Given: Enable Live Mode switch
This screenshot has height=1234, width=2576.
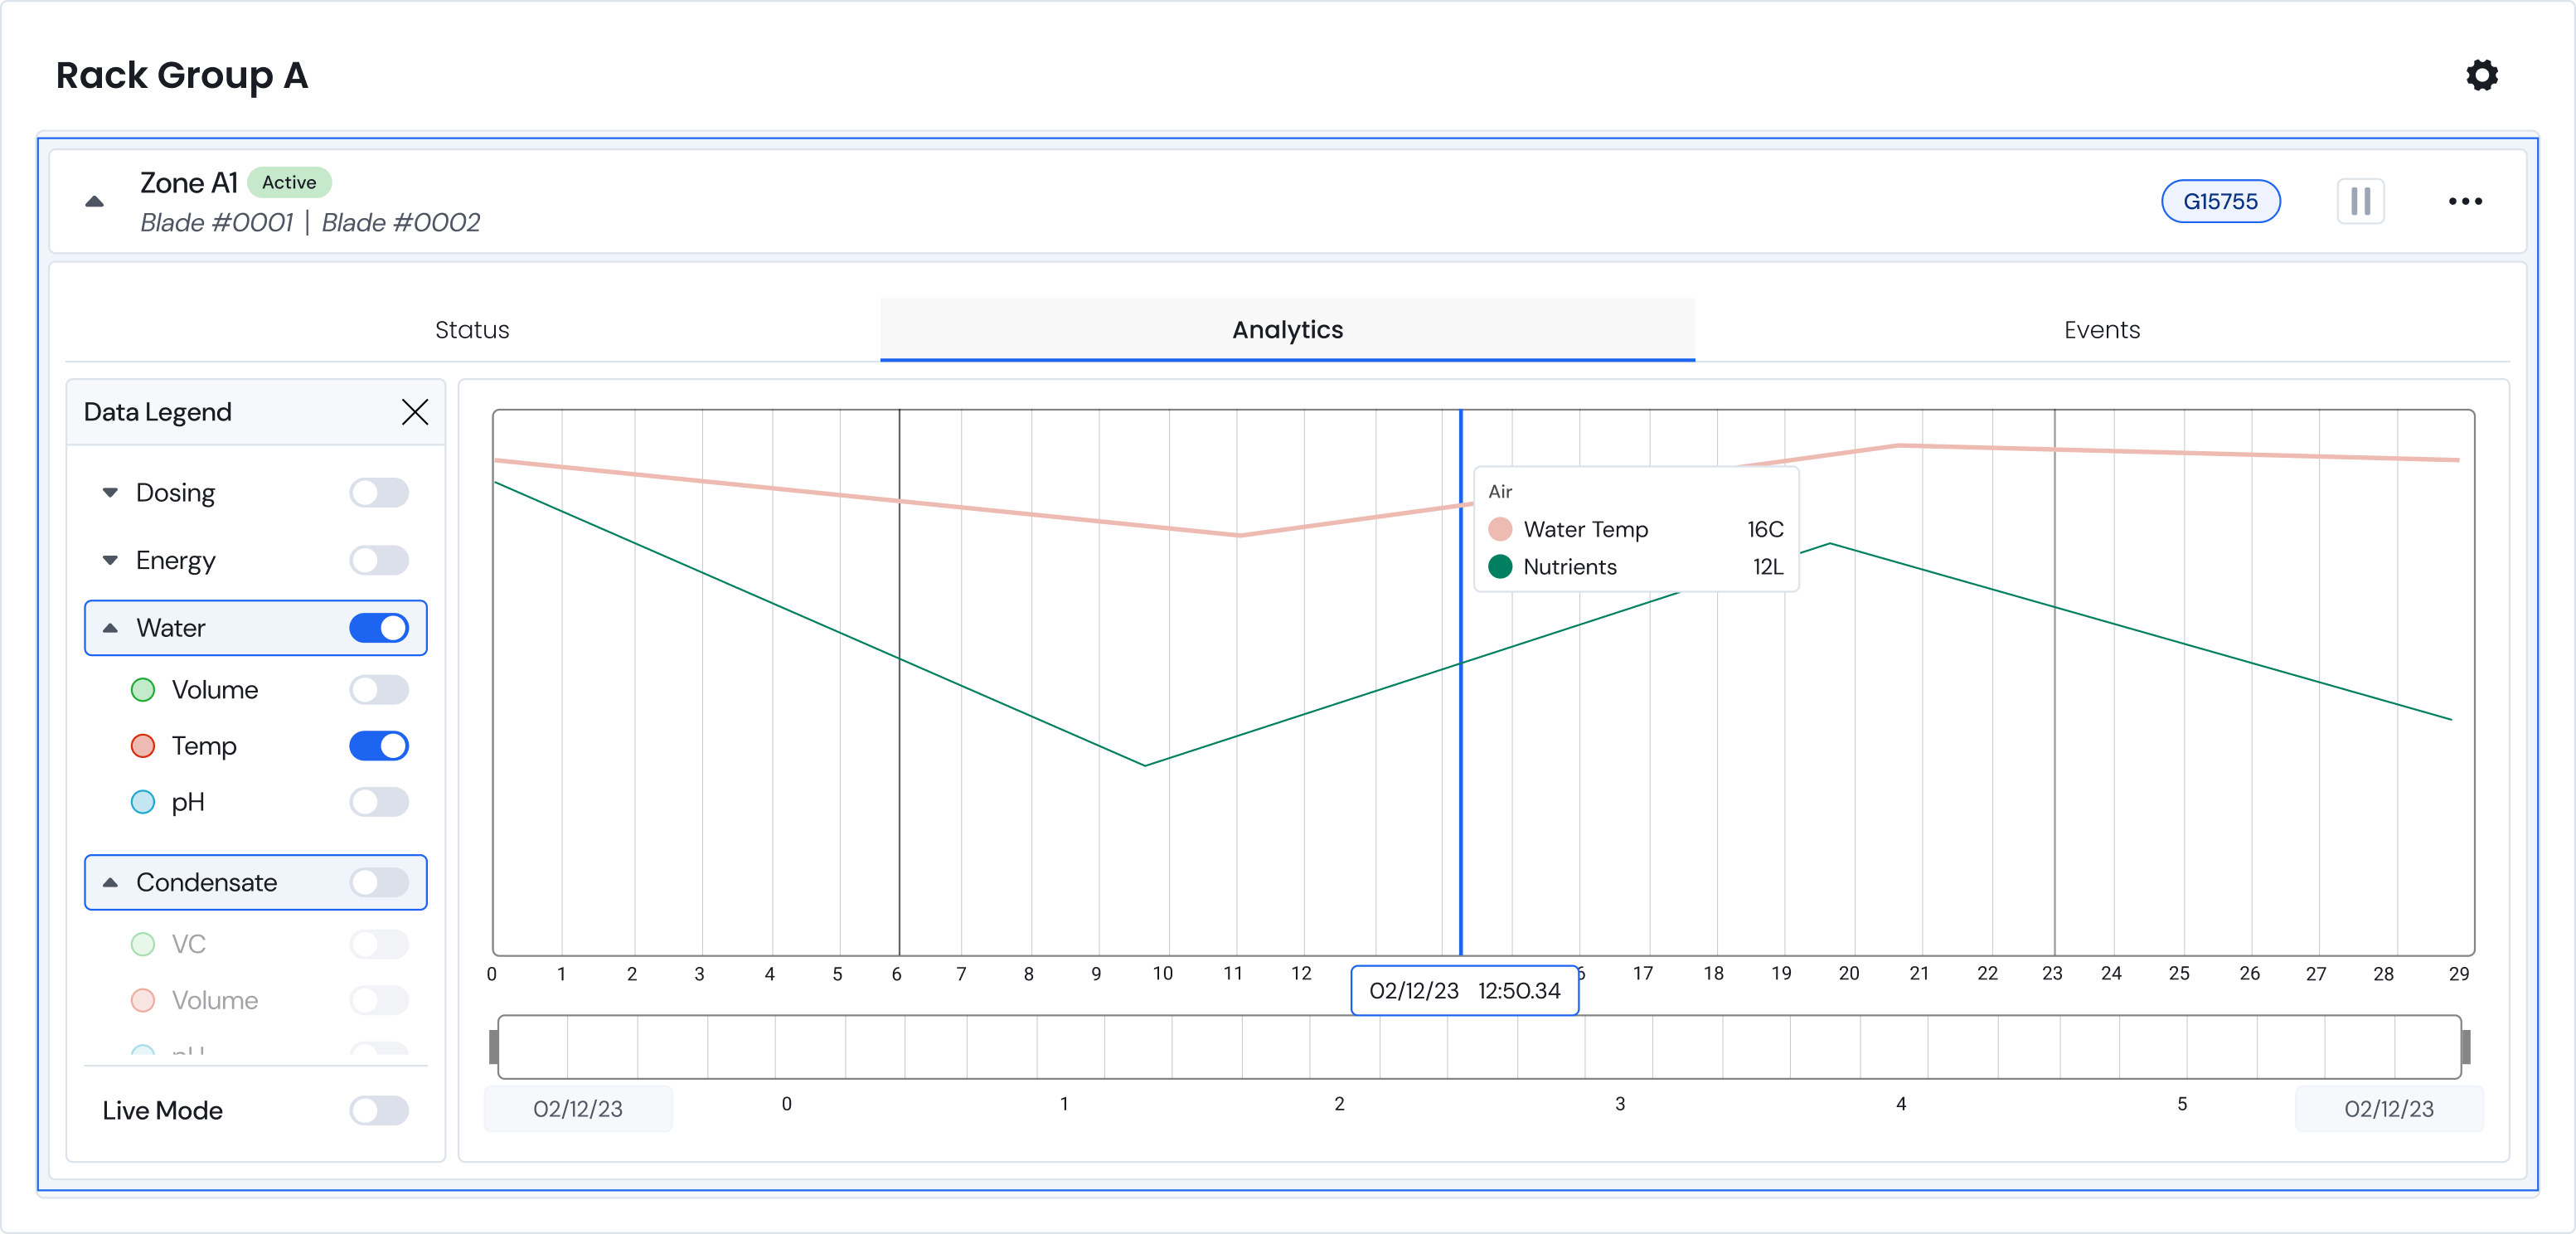Looking at the screenshot, I should click(x=379, y=1110).
